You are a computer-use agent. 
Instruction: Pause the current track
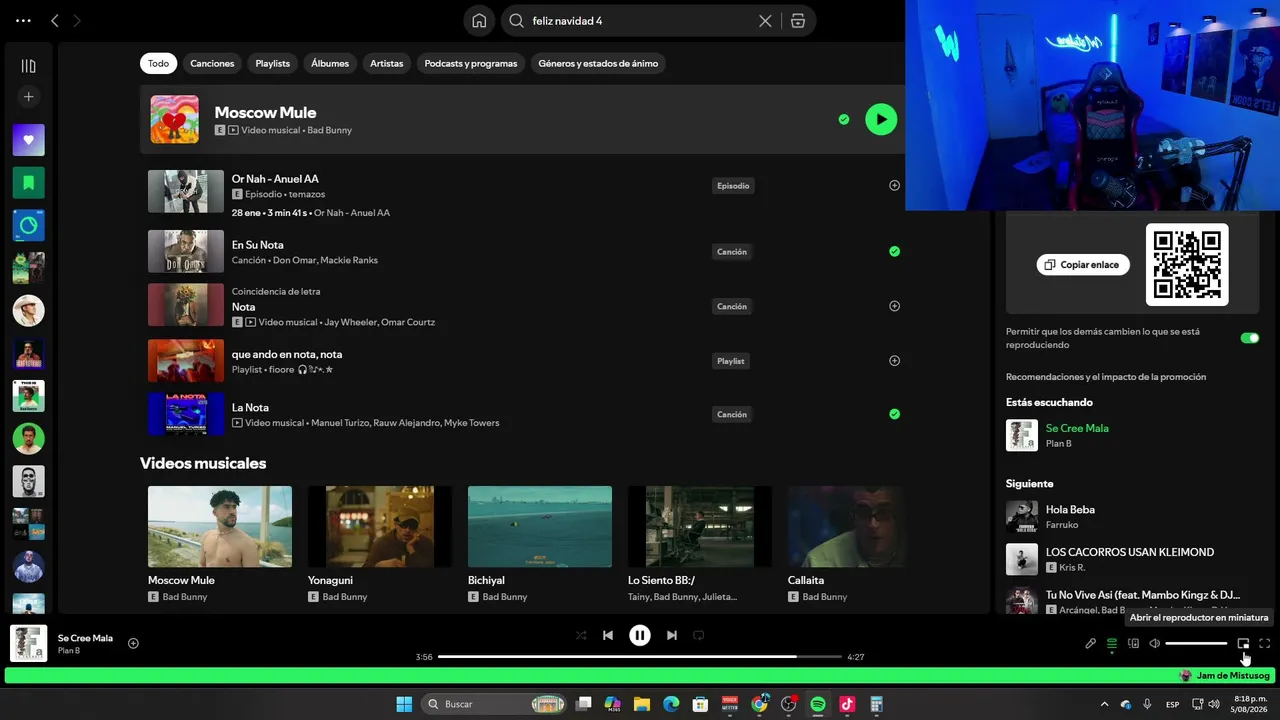click(640, 635)
